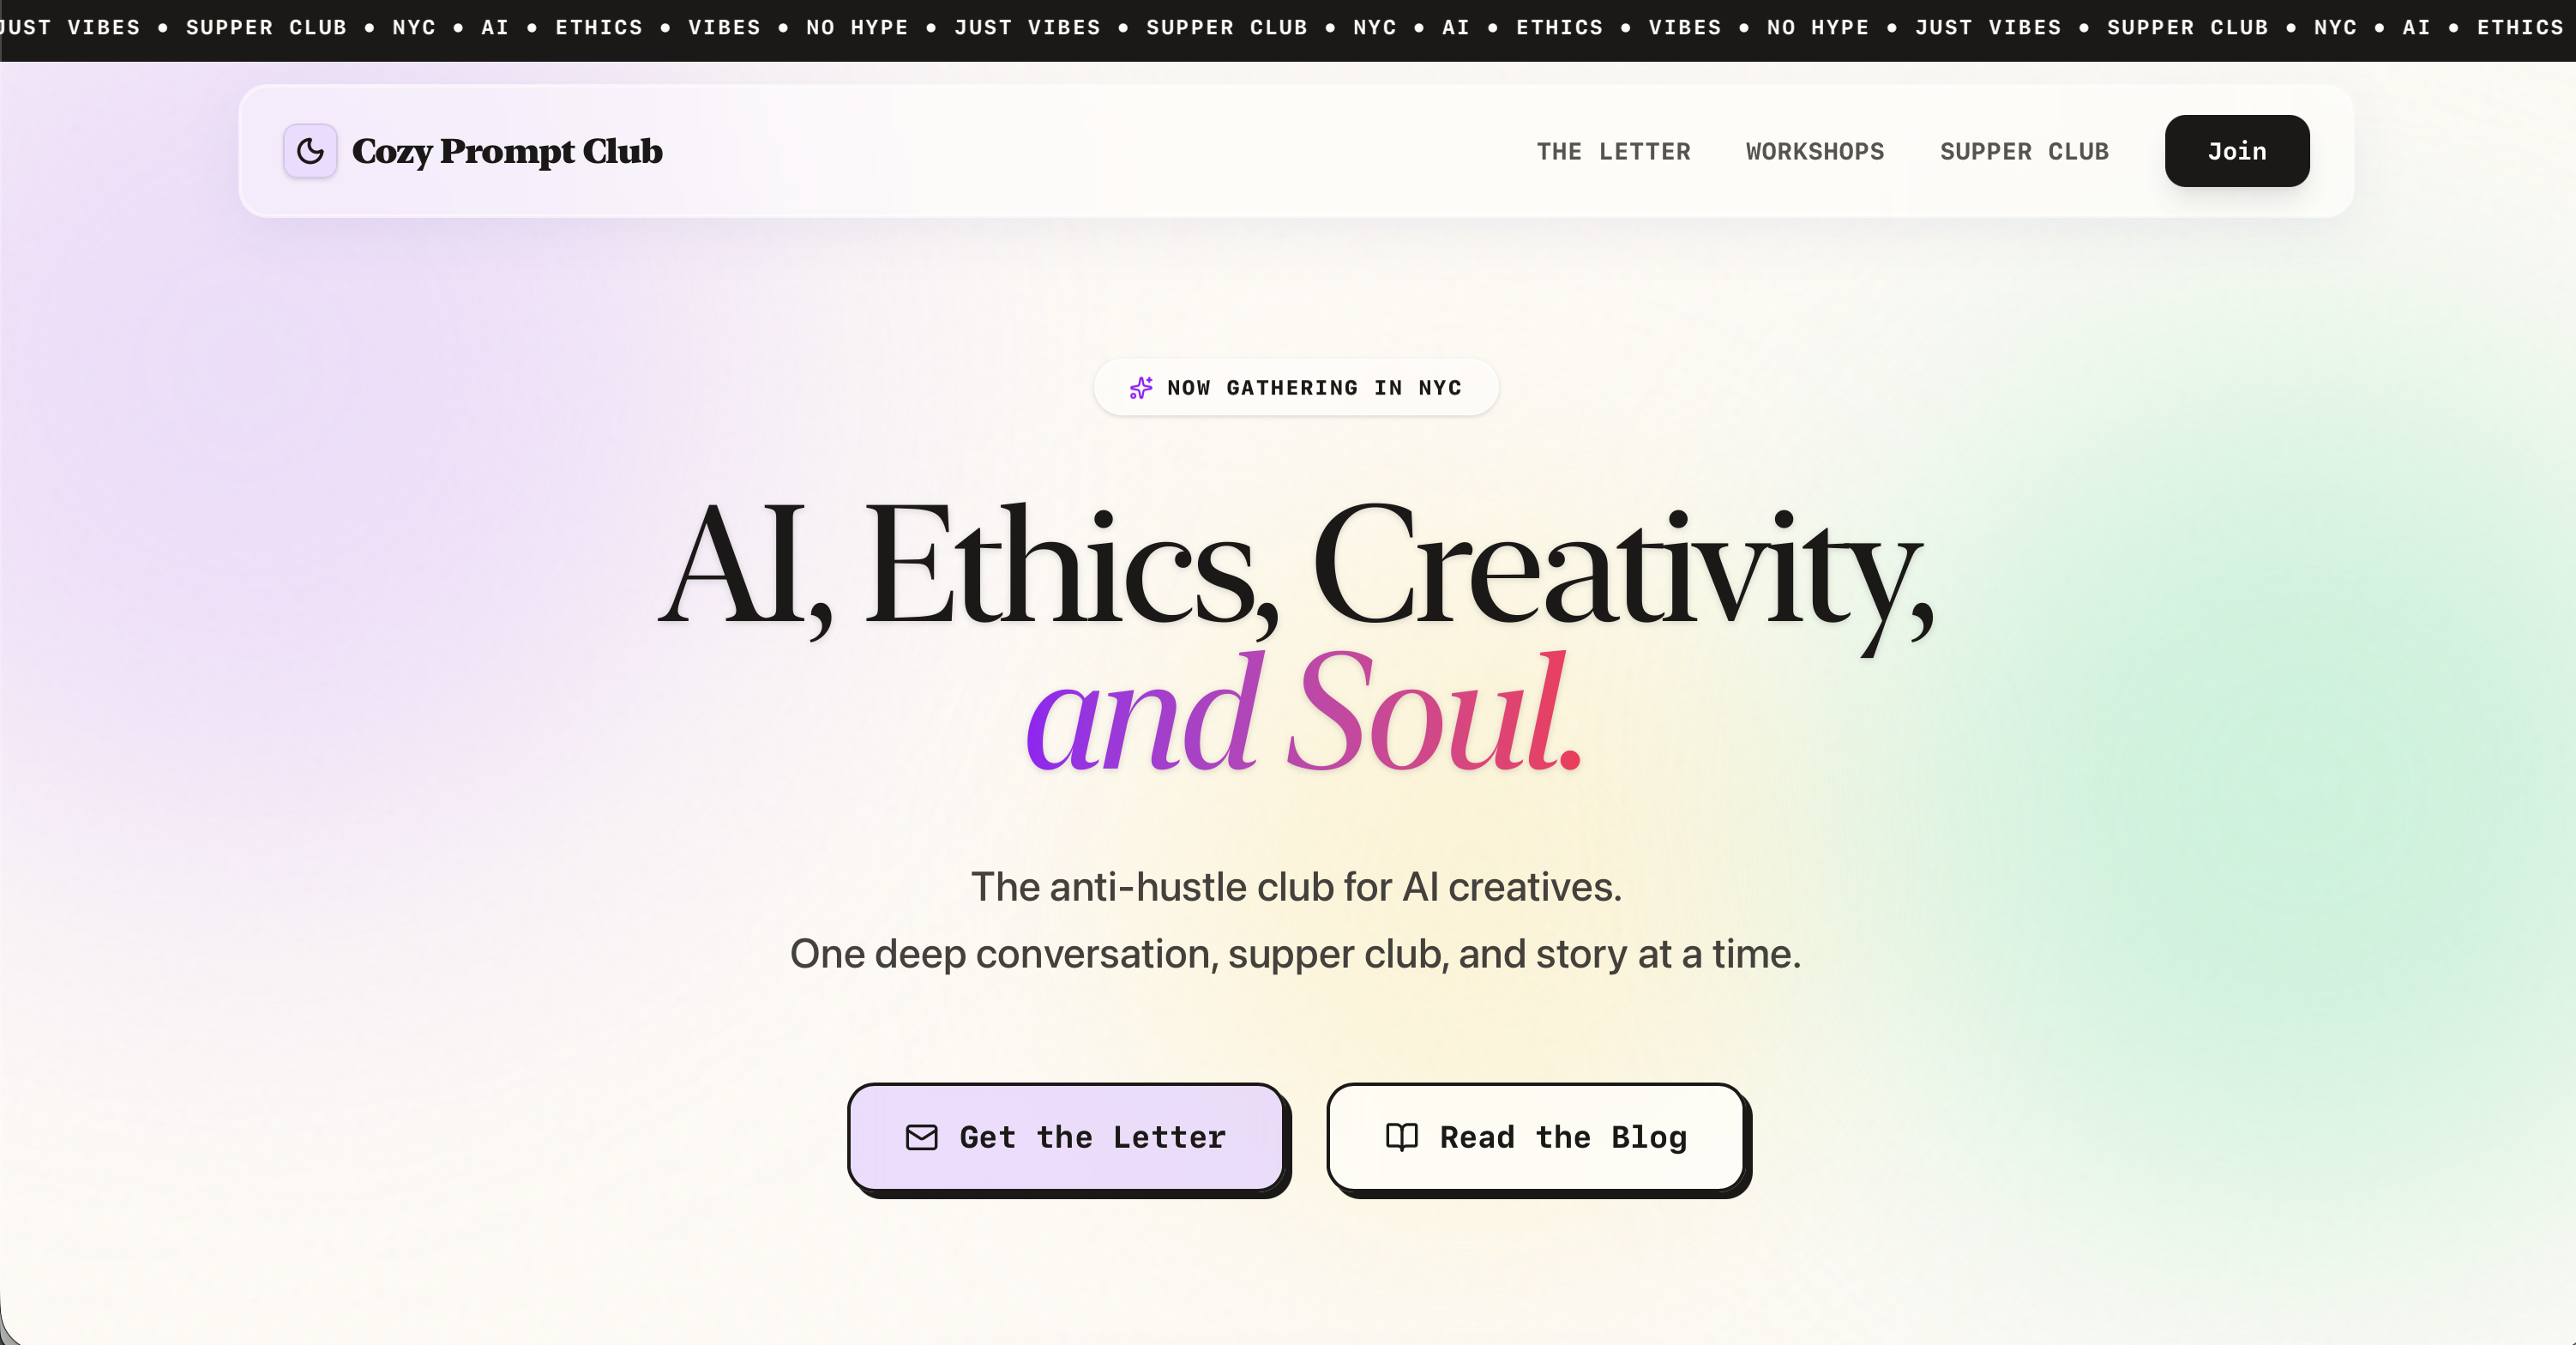Screen dimensions: 2576x1345
Task: Click the purple sparkle icon in the NYC badge
Action: pyautogui.click(x=1140, y=388)
